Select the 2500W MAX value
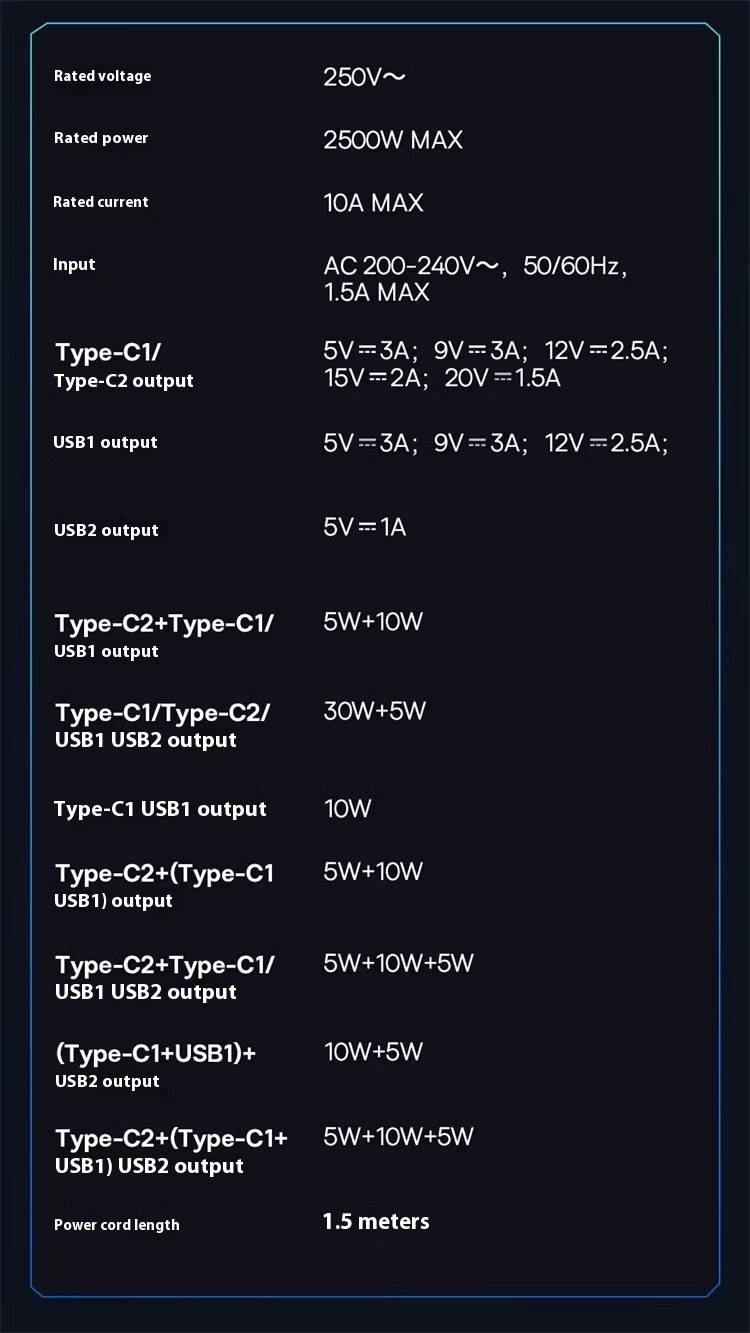 pyautogui.click(x=393, y=140)
